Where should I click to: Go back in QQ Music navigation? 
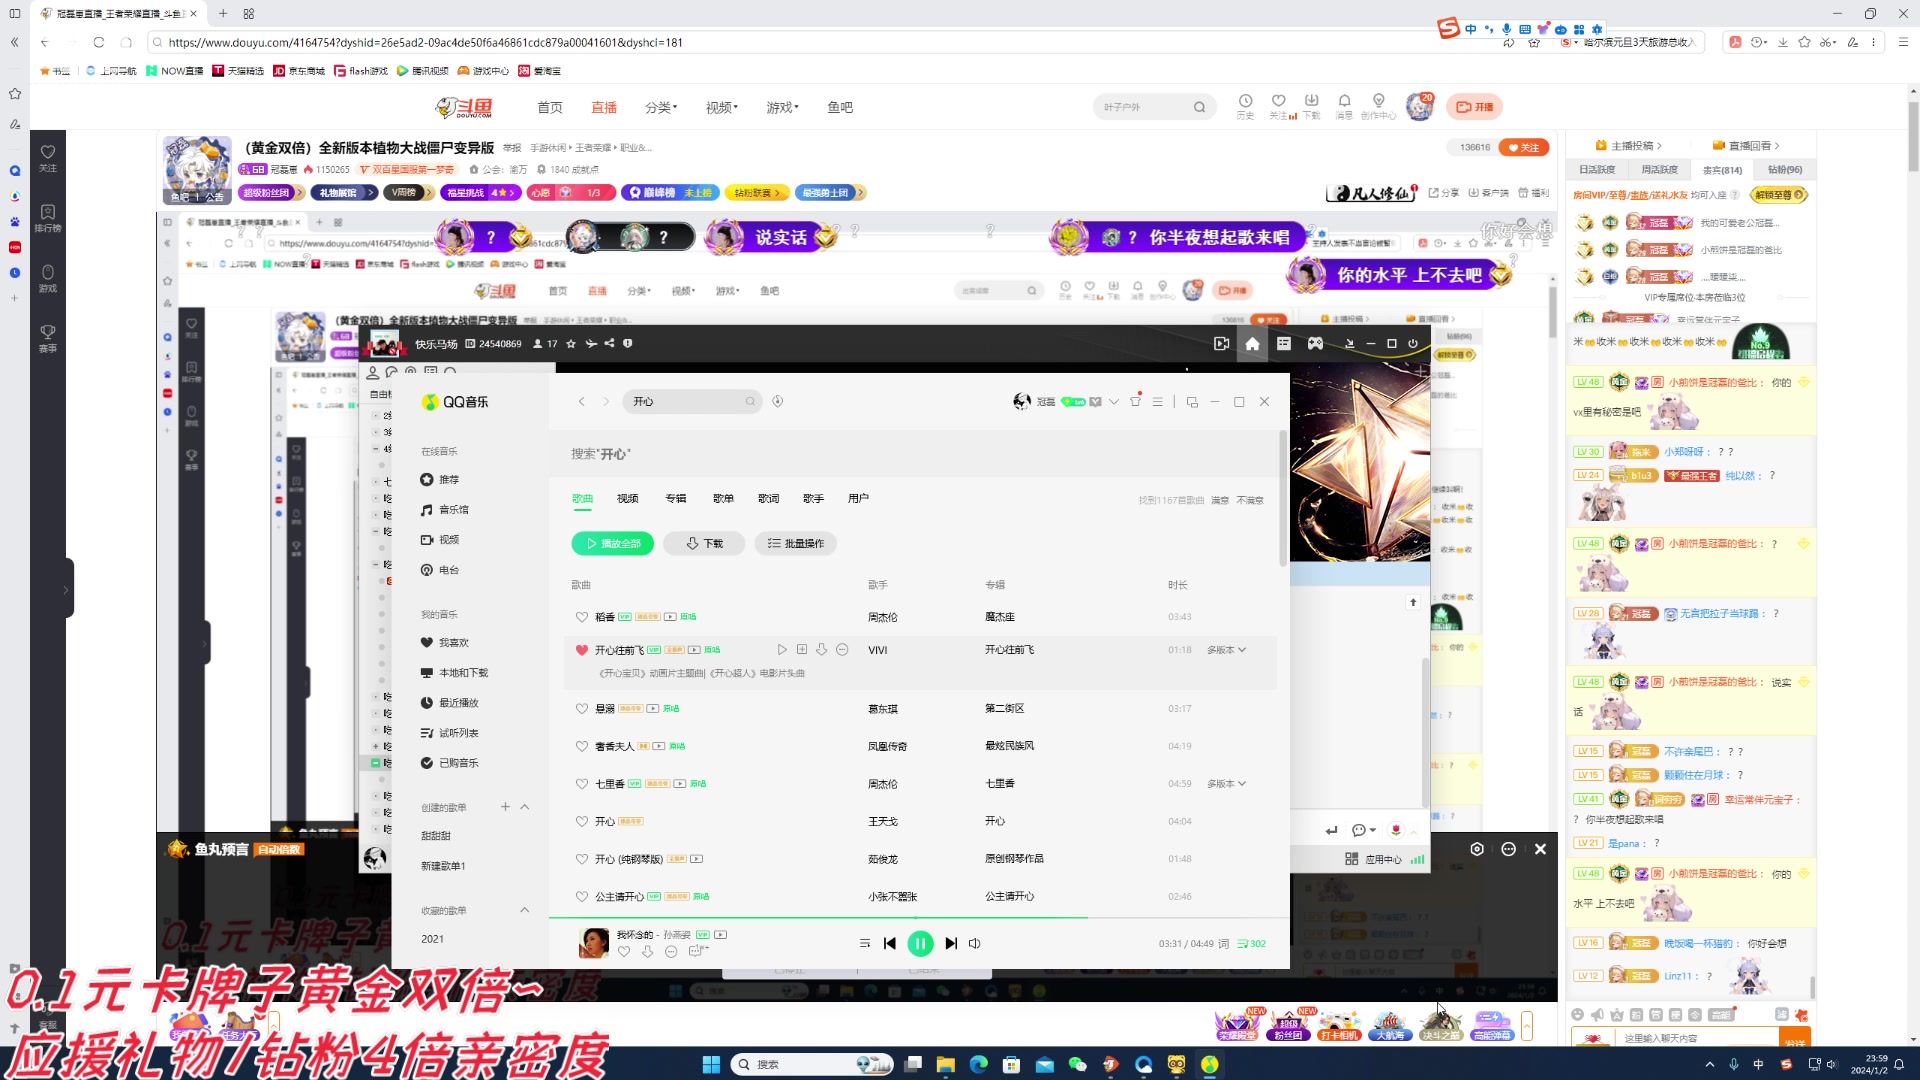pyautogui.click(x=581, y=402)
